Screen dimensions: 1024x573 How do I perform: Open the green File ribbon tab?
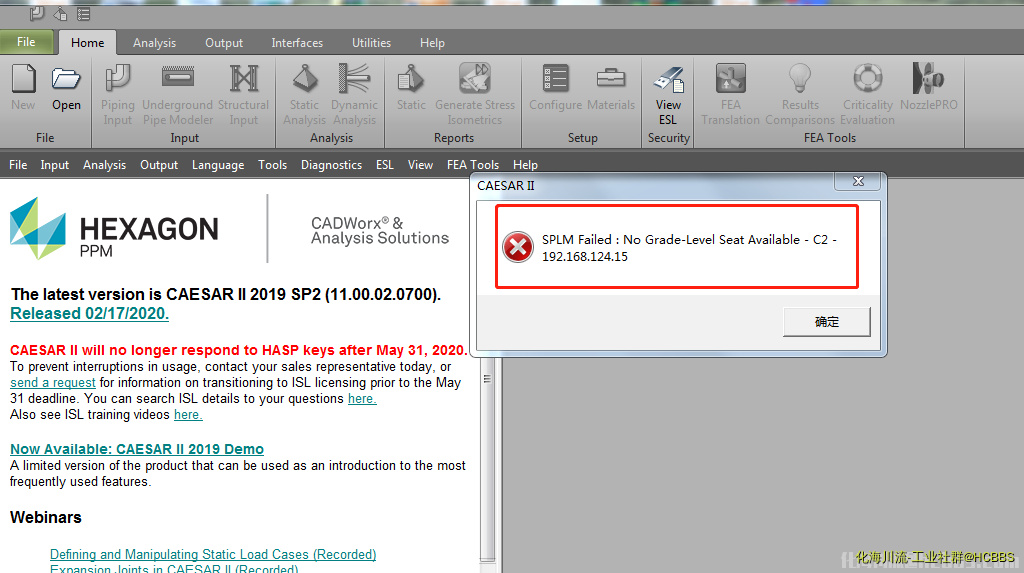26,42
